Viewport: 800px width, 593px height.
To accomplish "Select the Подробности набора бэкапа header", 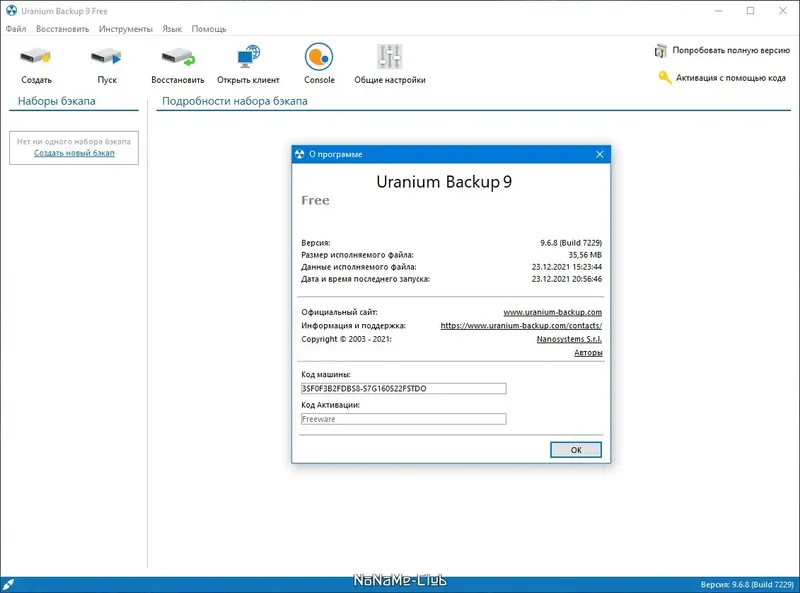I will click(235, 101).
